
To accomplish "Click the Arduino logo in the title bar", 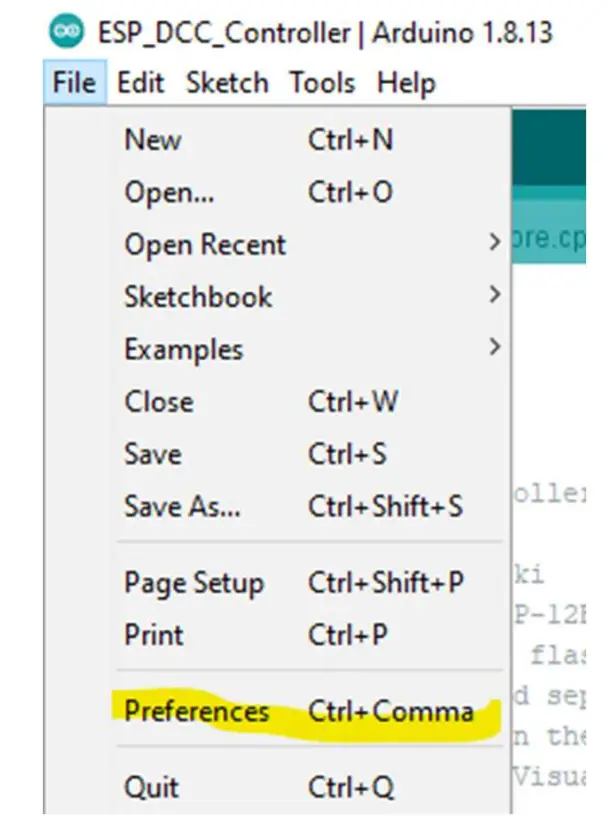I will point(65,32).
